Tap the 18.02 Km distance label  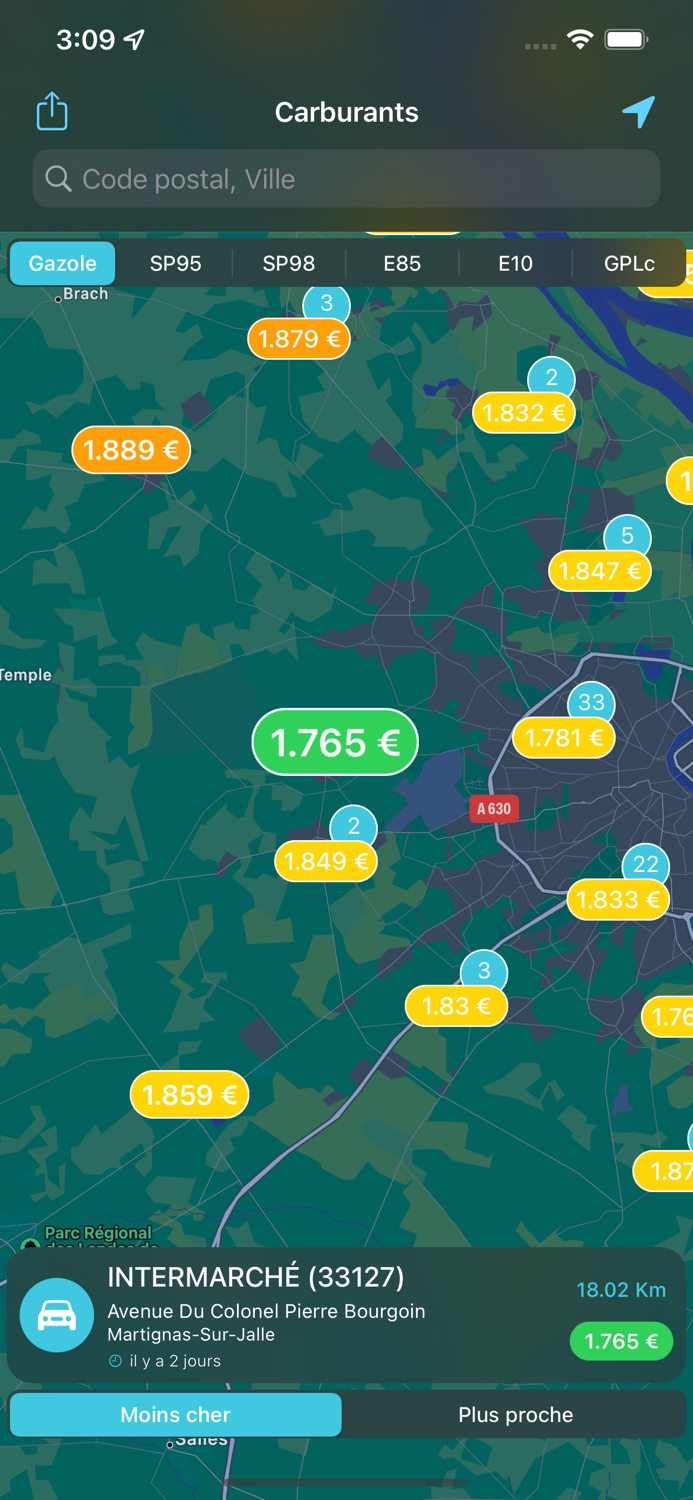(621, 1290)
